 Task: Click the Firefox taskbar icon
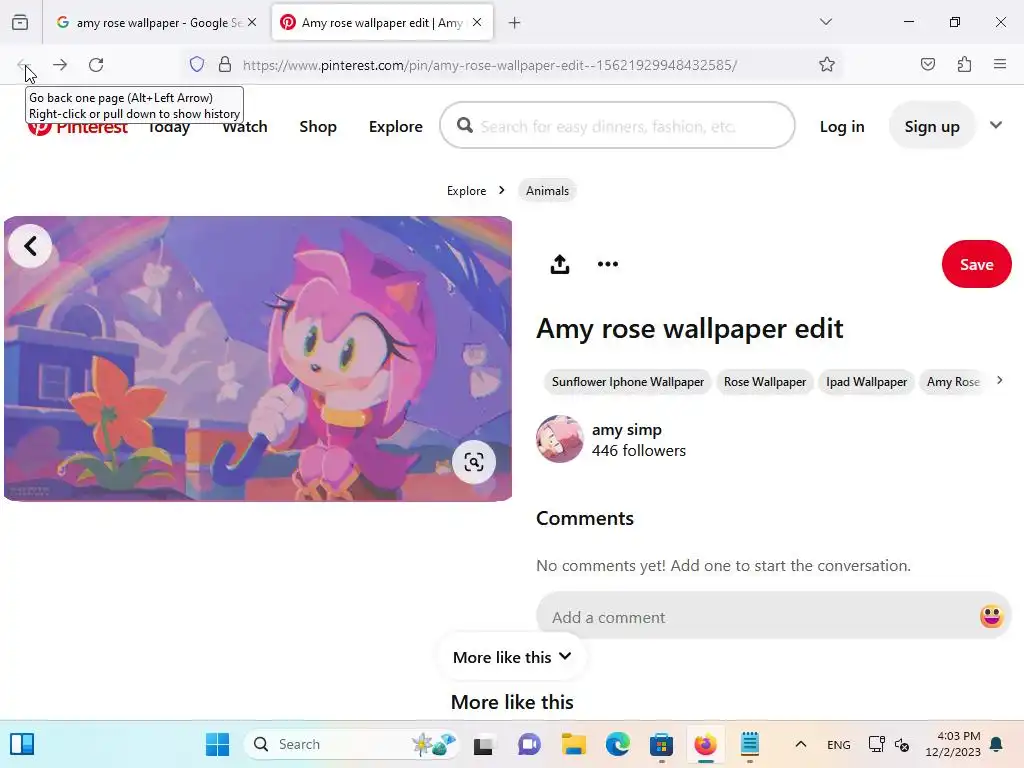pos(705,744)
